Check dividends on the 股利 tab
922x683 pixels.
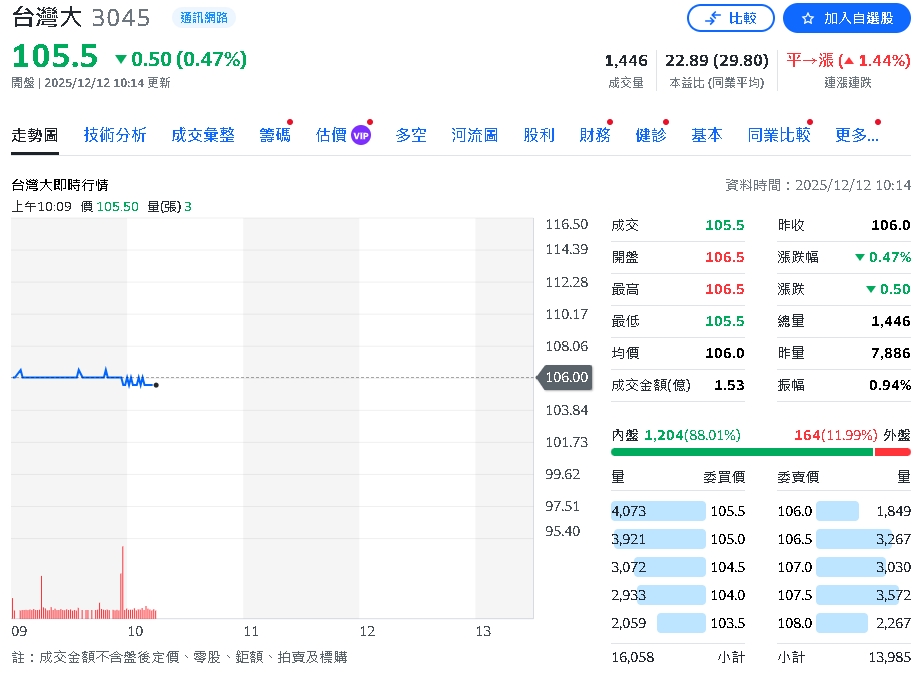point(538,134)
